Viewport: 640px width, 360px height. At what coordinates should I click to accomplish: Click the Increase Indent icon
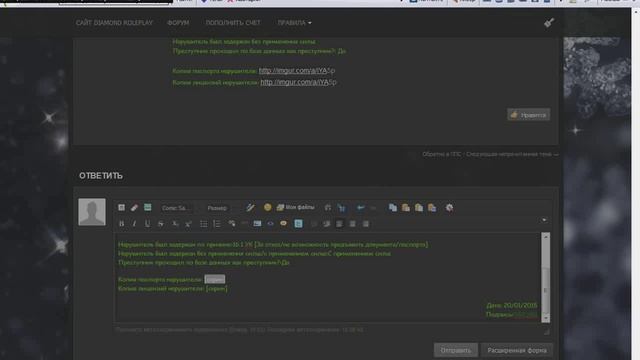click(x=327, y=224)
